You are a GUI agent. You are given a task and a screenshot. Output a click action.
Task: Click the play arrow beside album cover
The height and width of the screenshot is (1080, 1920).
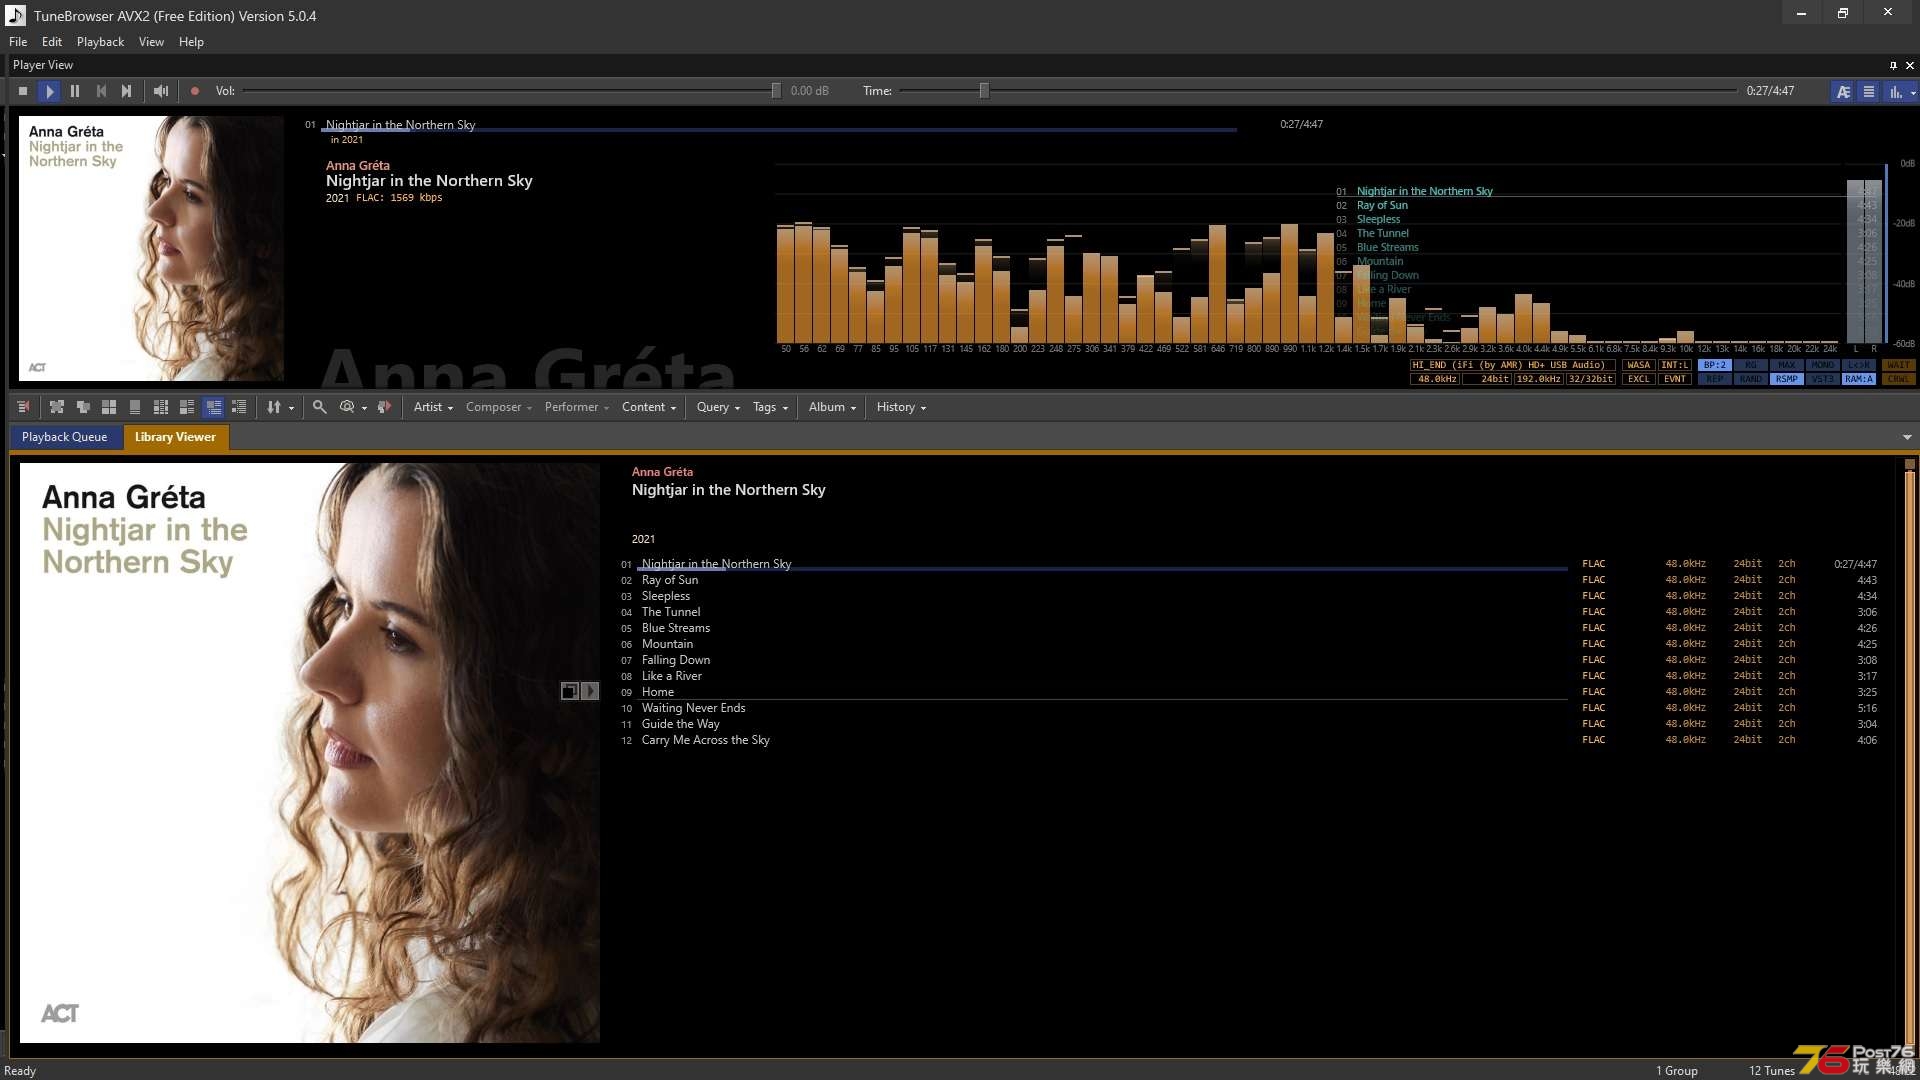(590, 691)
